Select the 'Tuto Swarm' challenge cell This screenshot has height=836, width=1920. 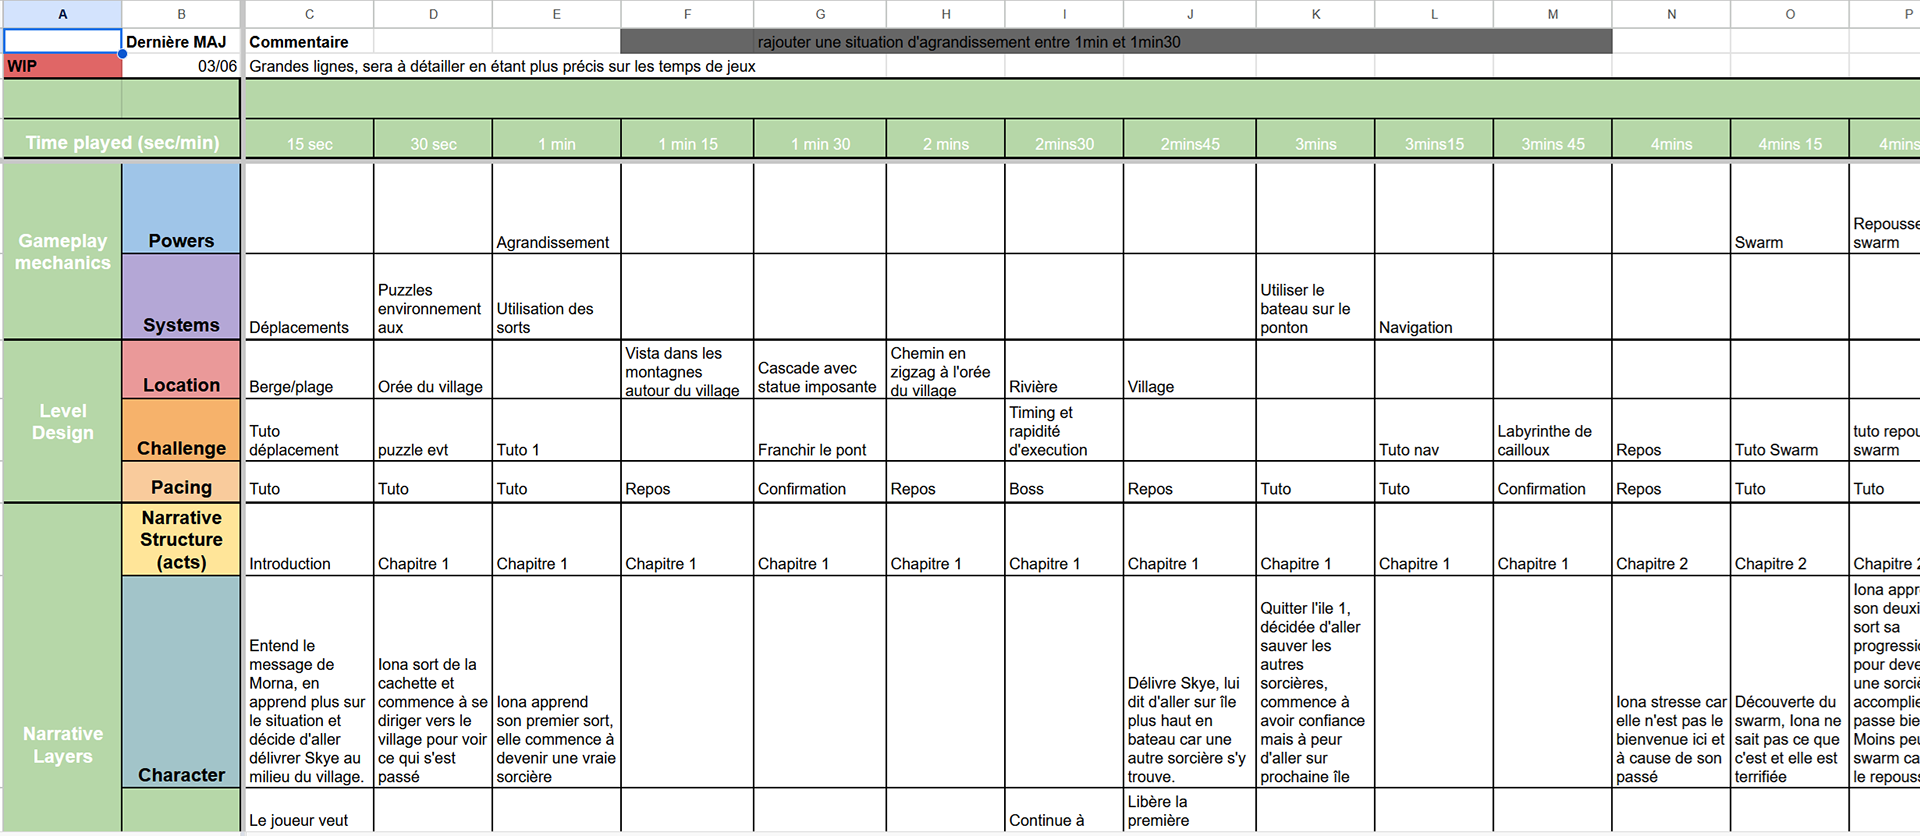click(1790, 430)
